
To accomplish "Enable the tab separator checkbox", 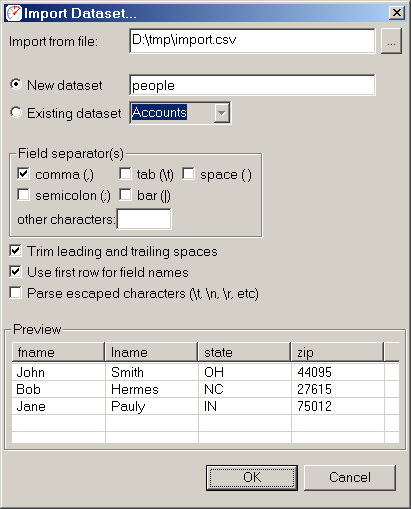I will pos(125,174).
